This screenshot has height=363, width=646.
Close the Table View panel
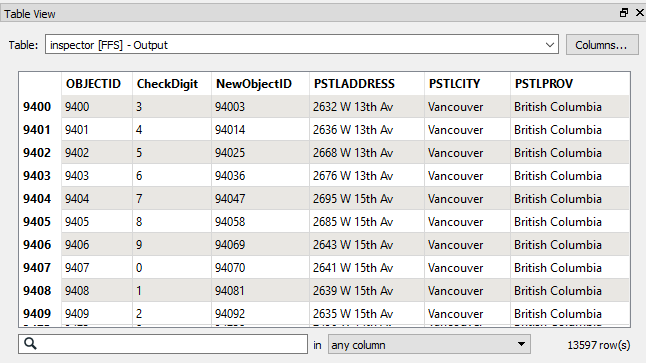(640, 13)
